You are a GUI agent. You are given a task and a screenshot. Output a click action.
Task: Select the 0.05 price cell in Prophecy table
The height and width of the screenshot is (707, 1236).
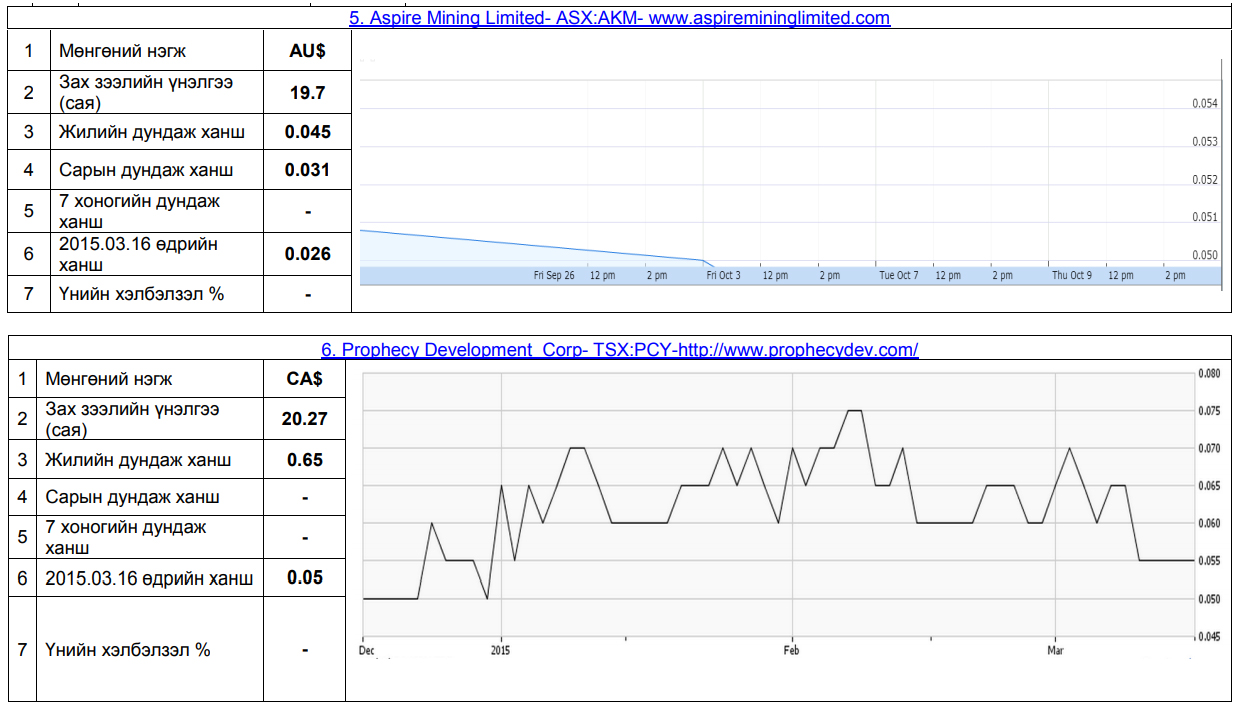(304, 578)
